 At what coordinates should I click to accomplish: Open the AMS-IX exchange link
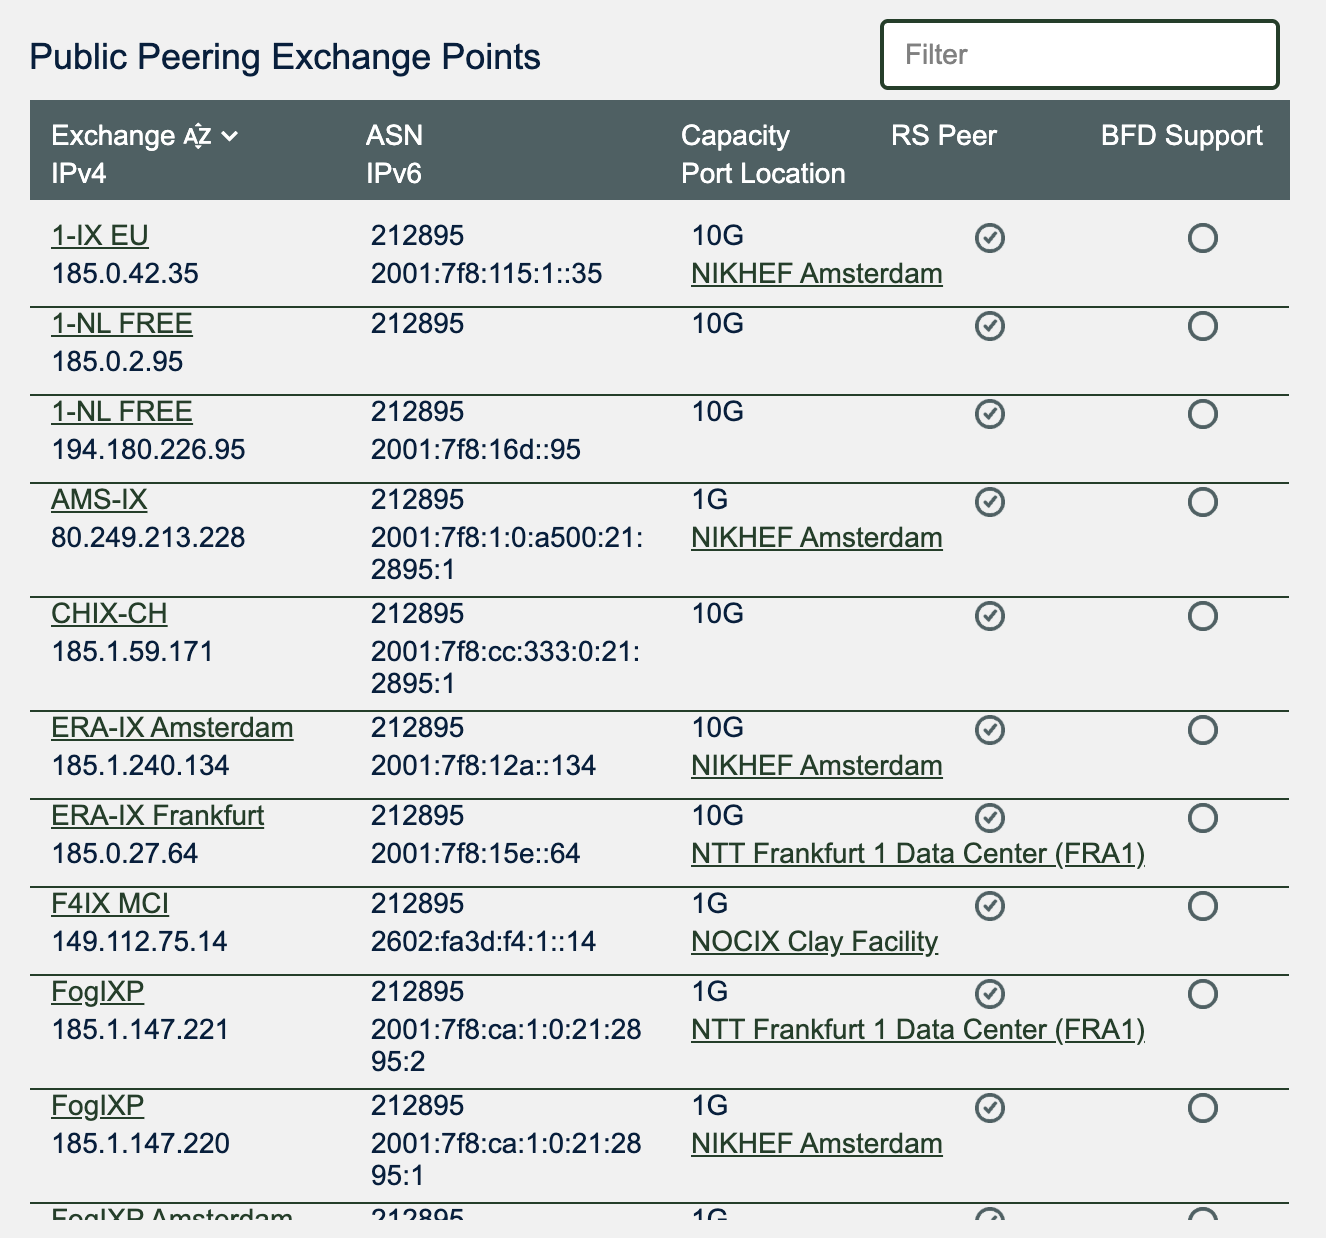(99, 499)
